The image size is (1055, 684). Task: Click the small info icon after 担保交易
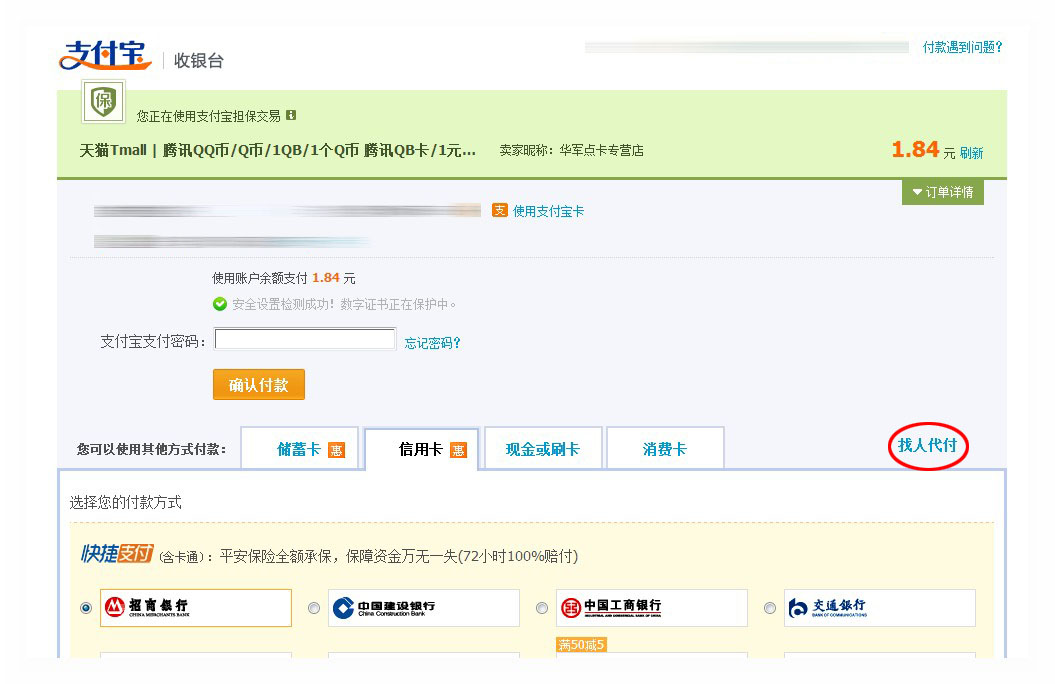pos(291,115)
